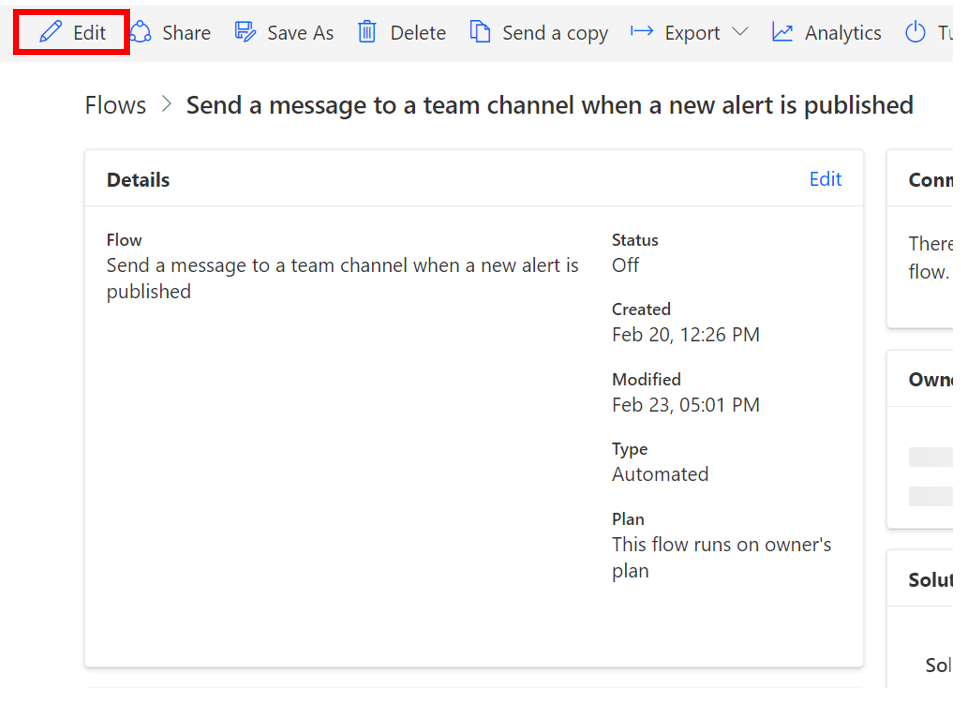
Task: Click the Solutions card heading
Action: [x=930, y=580]
